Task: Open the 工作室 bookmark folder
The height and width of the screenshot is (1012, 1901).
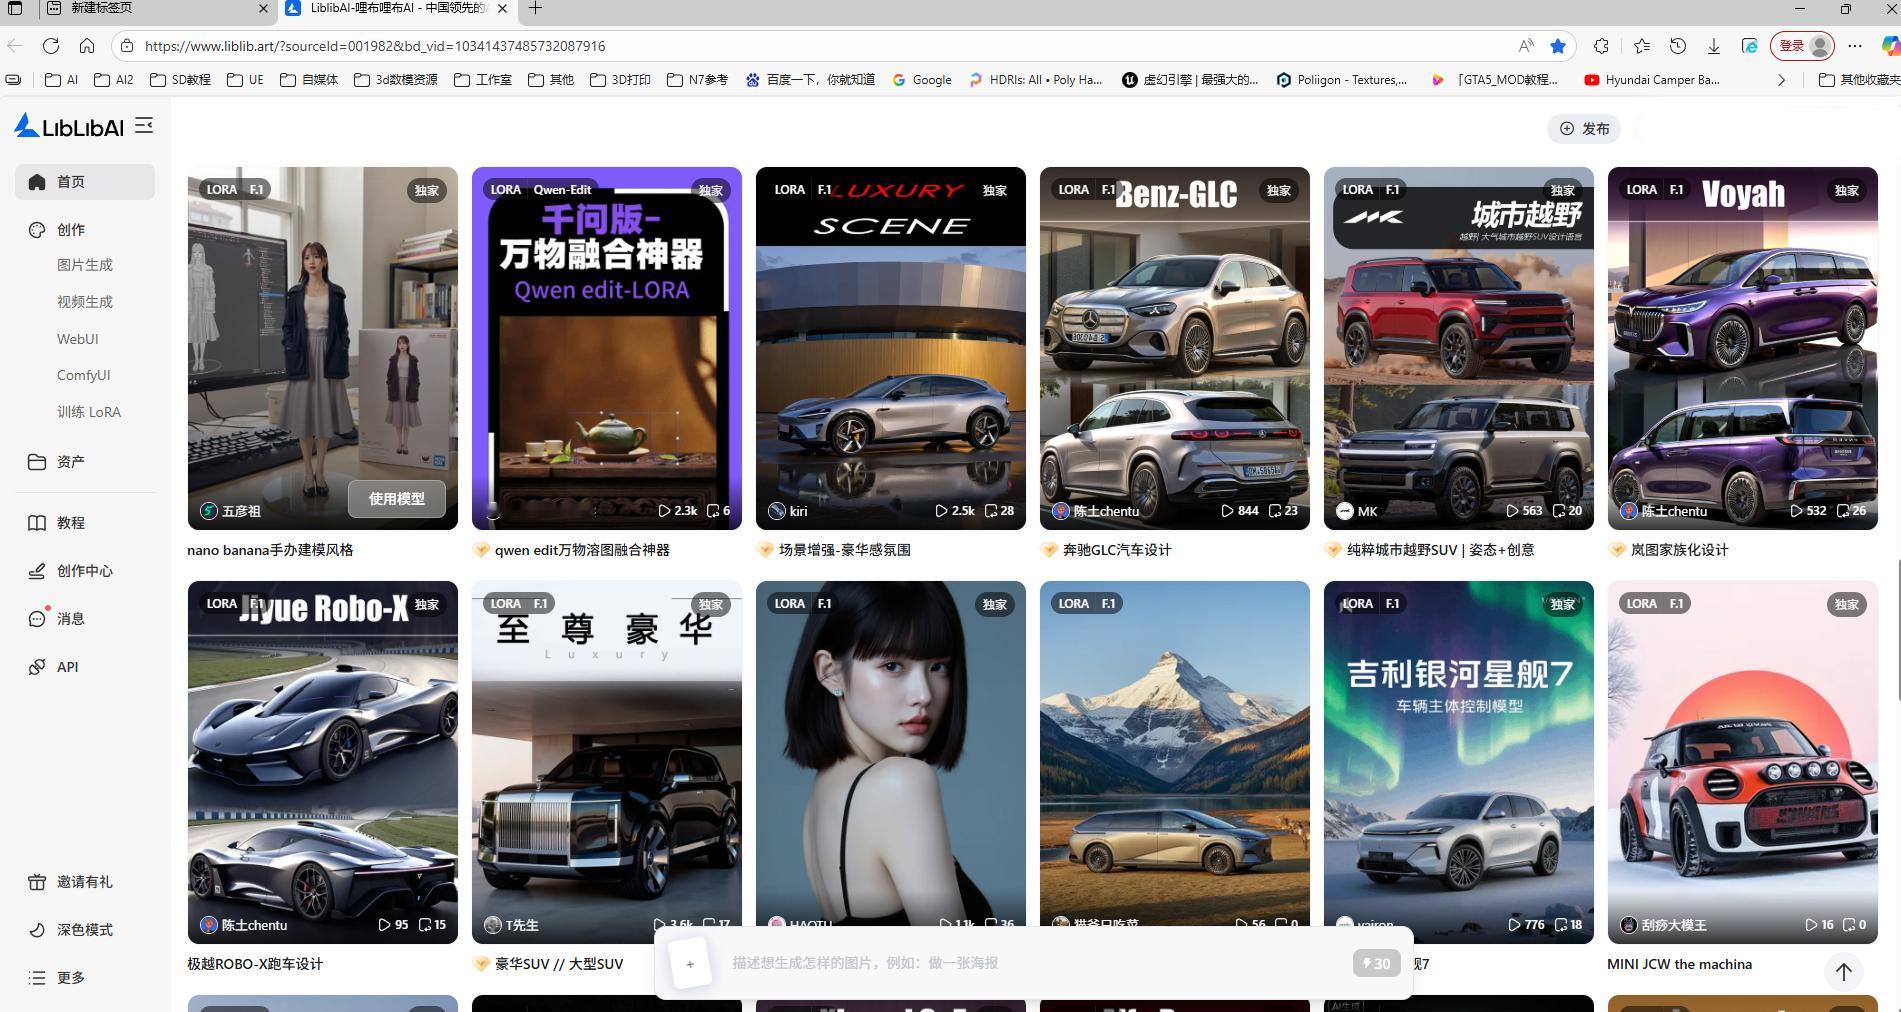Action: coord(483,80)
